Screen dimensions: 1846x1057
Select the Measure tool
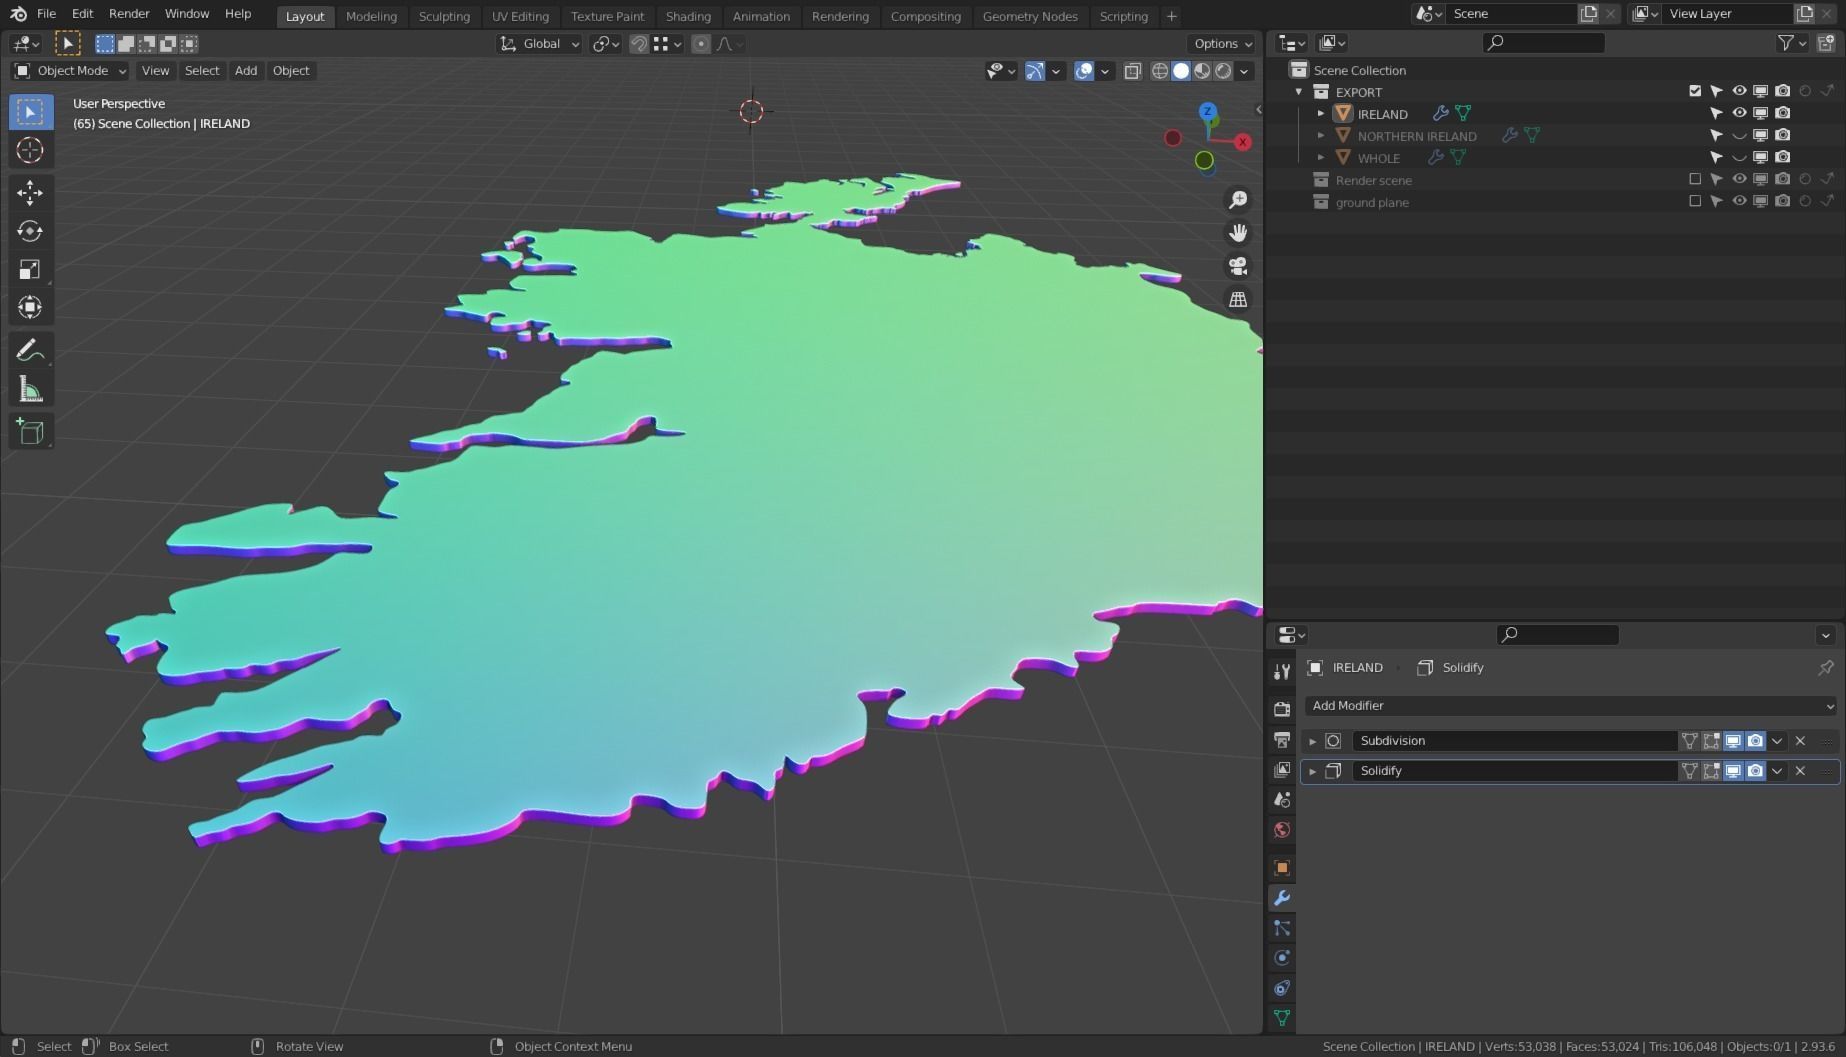click(30, 389)
